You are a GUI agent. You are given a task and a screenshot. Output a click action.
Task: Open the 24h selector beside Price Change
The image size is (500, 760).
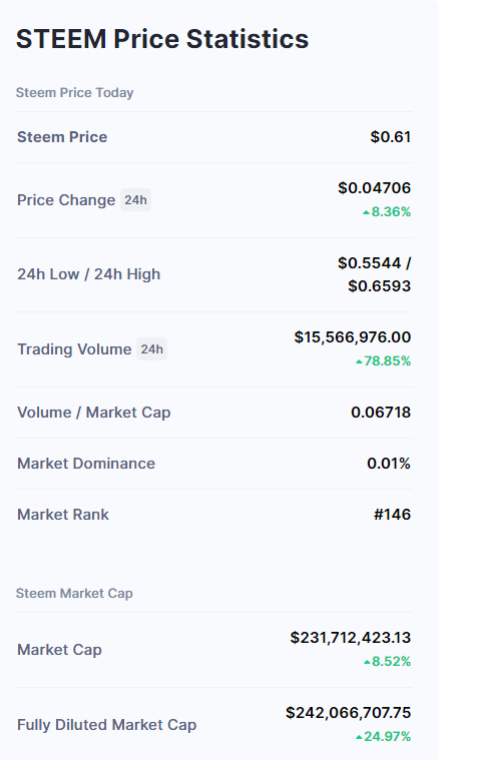[136, 200]
